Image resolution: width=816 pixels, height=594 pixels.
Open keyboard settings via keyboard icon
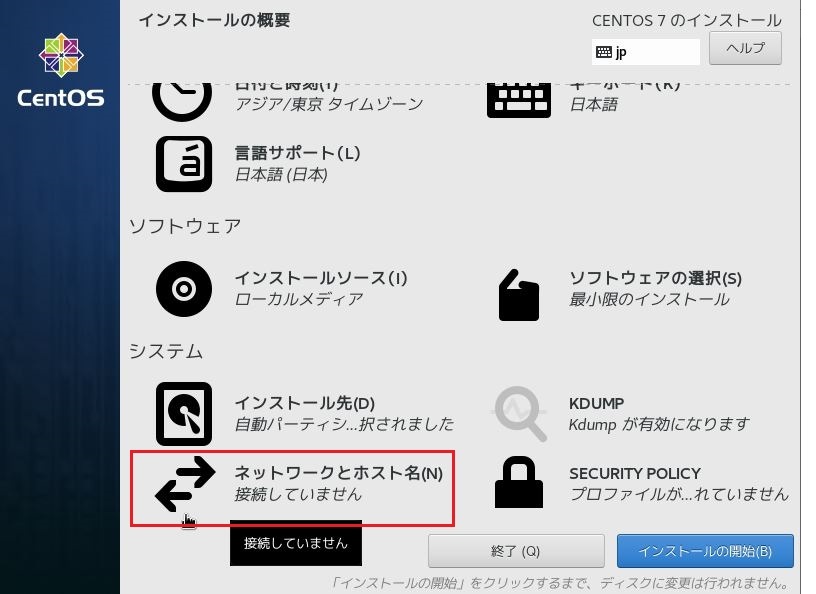(x=519, y=100)
